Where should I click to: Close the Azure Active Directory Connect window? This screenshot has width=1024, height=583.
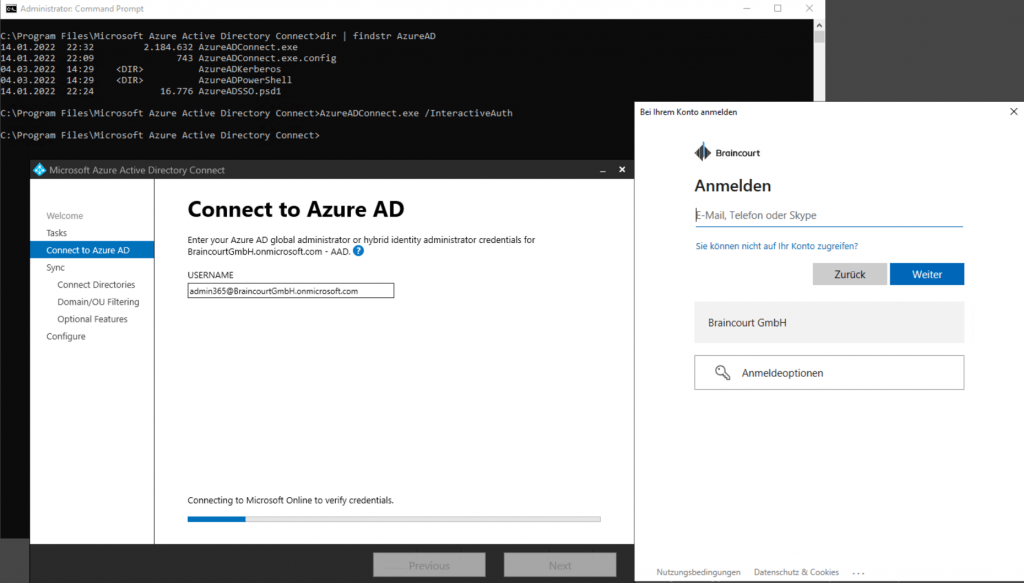622,170
